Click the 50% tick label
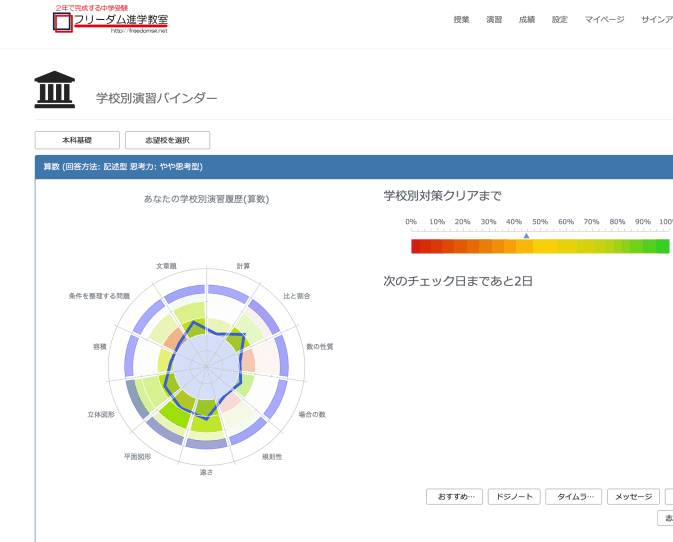This screenshot has height=542, width=673. pos(540,222)
